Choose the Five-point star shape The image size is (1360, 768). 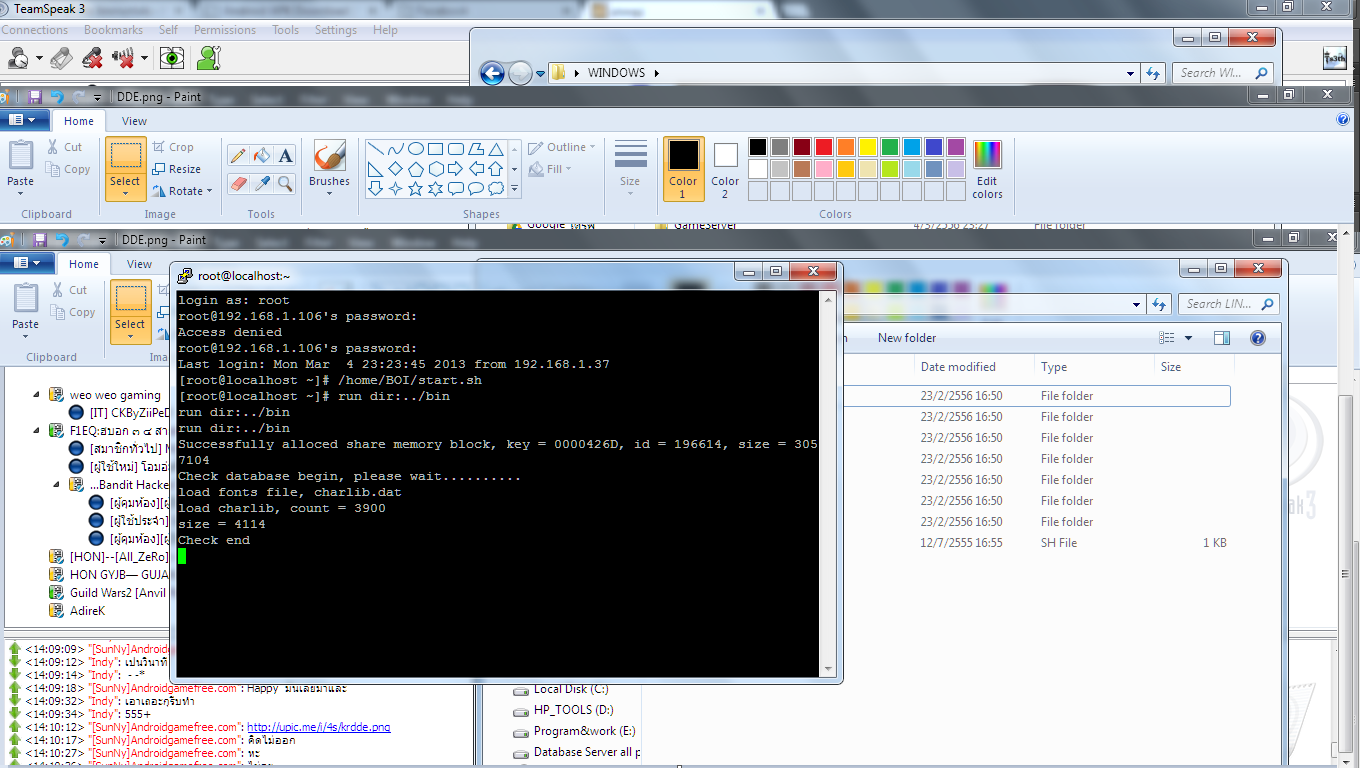[x=415, y=188]
